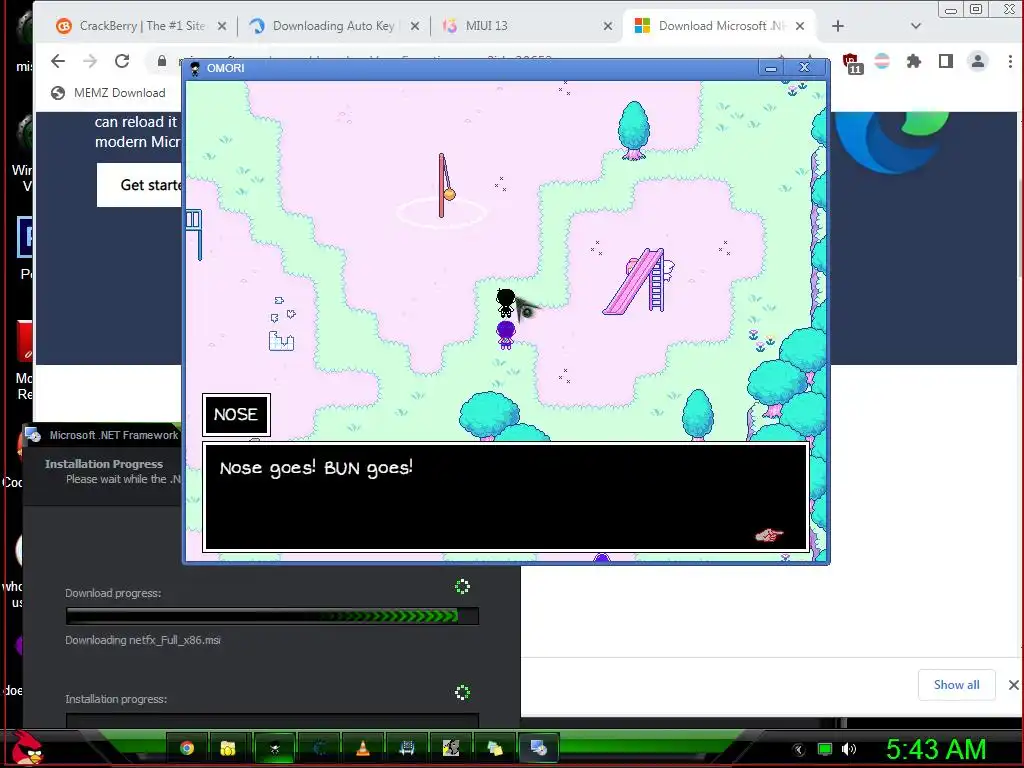The width and height of the screenshot is (1024, 768).
Task: Click 'Downloading netfx_Full_x86.msi' status text
Action: [x=143, y=641]
